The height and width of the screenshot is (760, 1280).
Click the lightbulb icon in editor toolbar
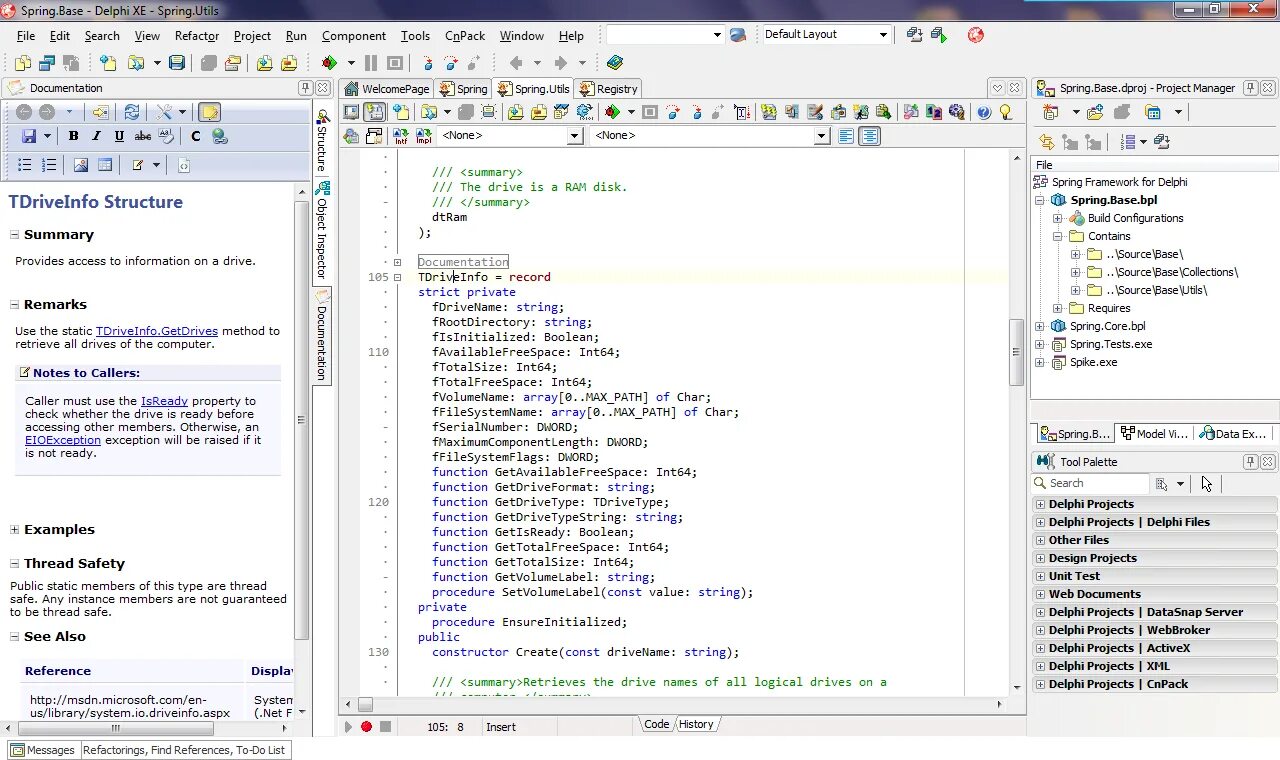(x=1006, y=112)
